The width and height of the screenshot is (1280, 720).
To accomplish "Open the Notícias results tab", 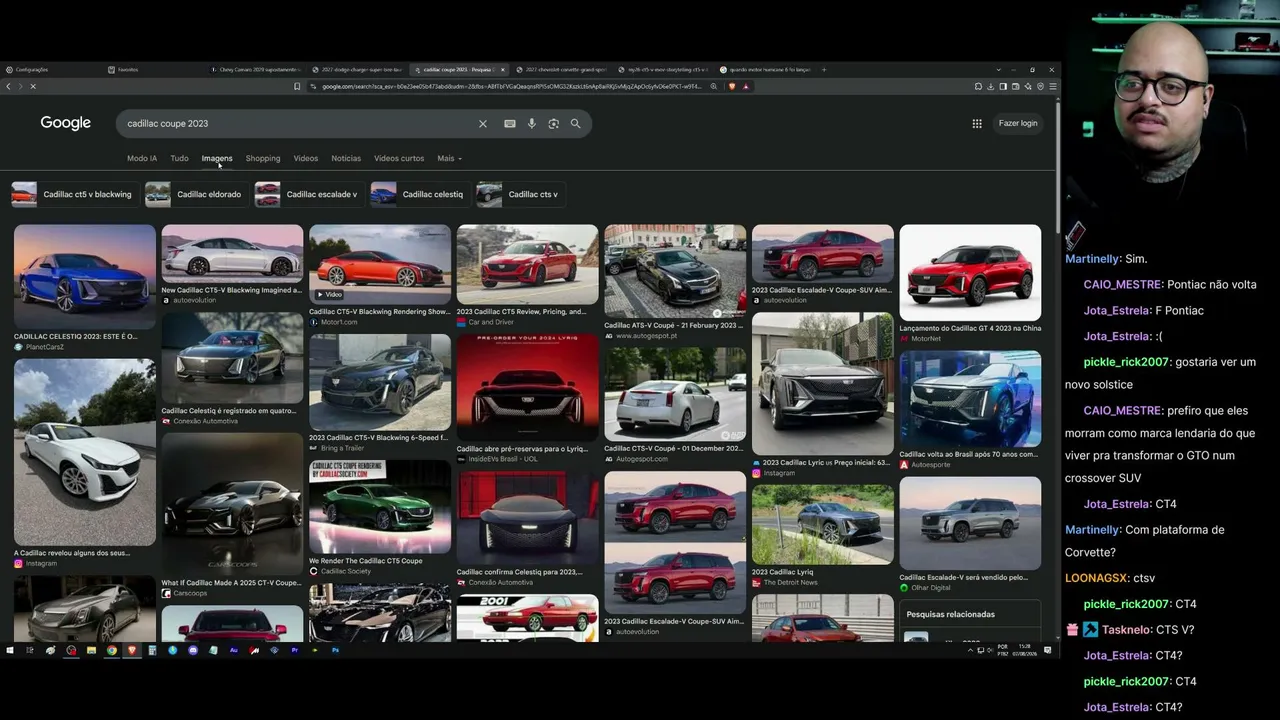I will pos(346,158).
